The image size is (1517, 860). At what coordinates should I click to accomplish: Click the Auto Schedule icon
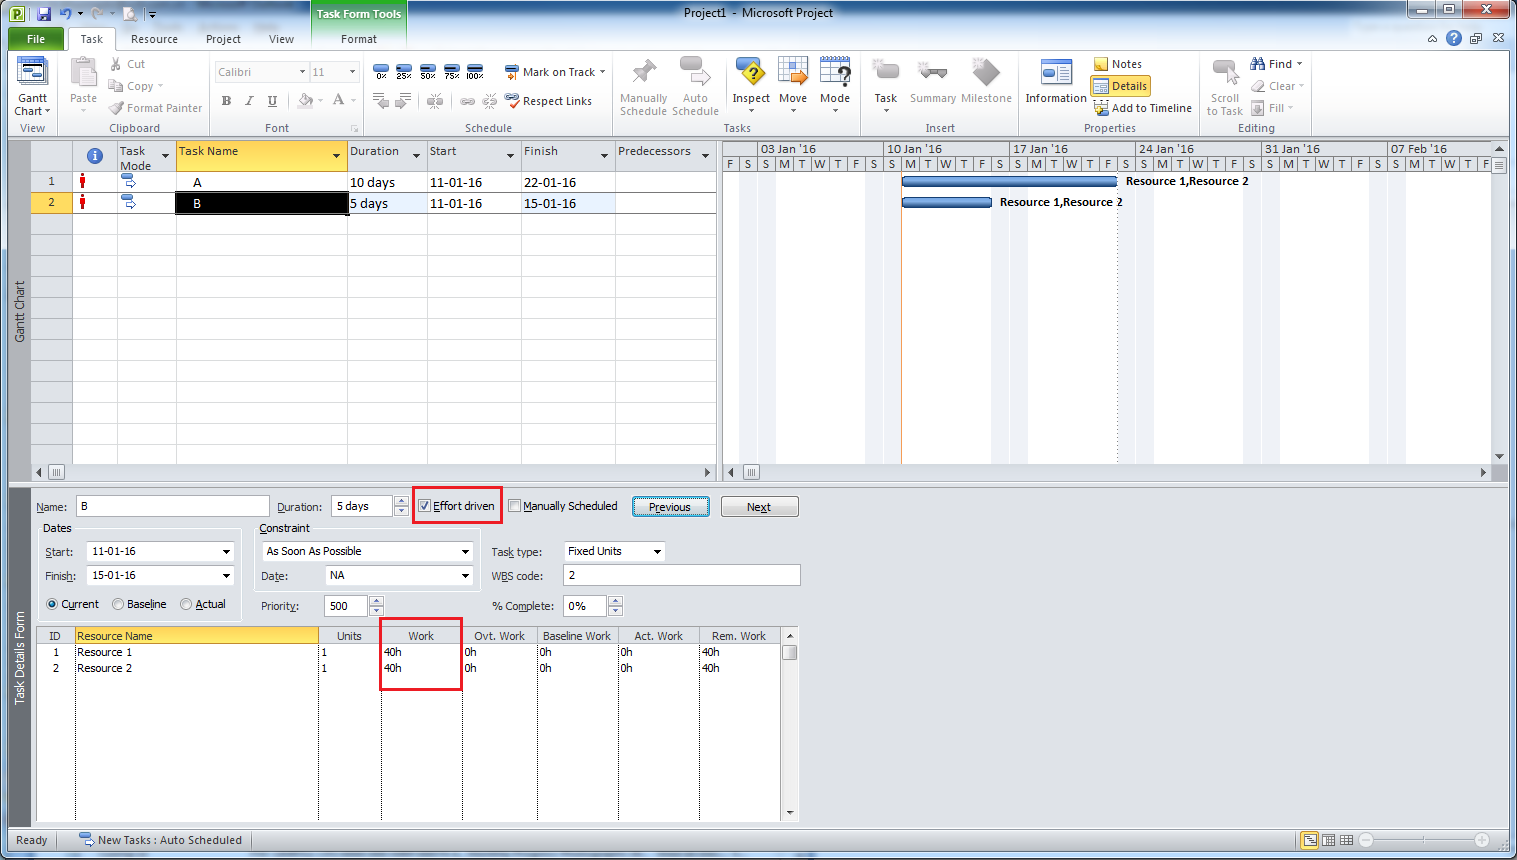(x=694, y=74)
